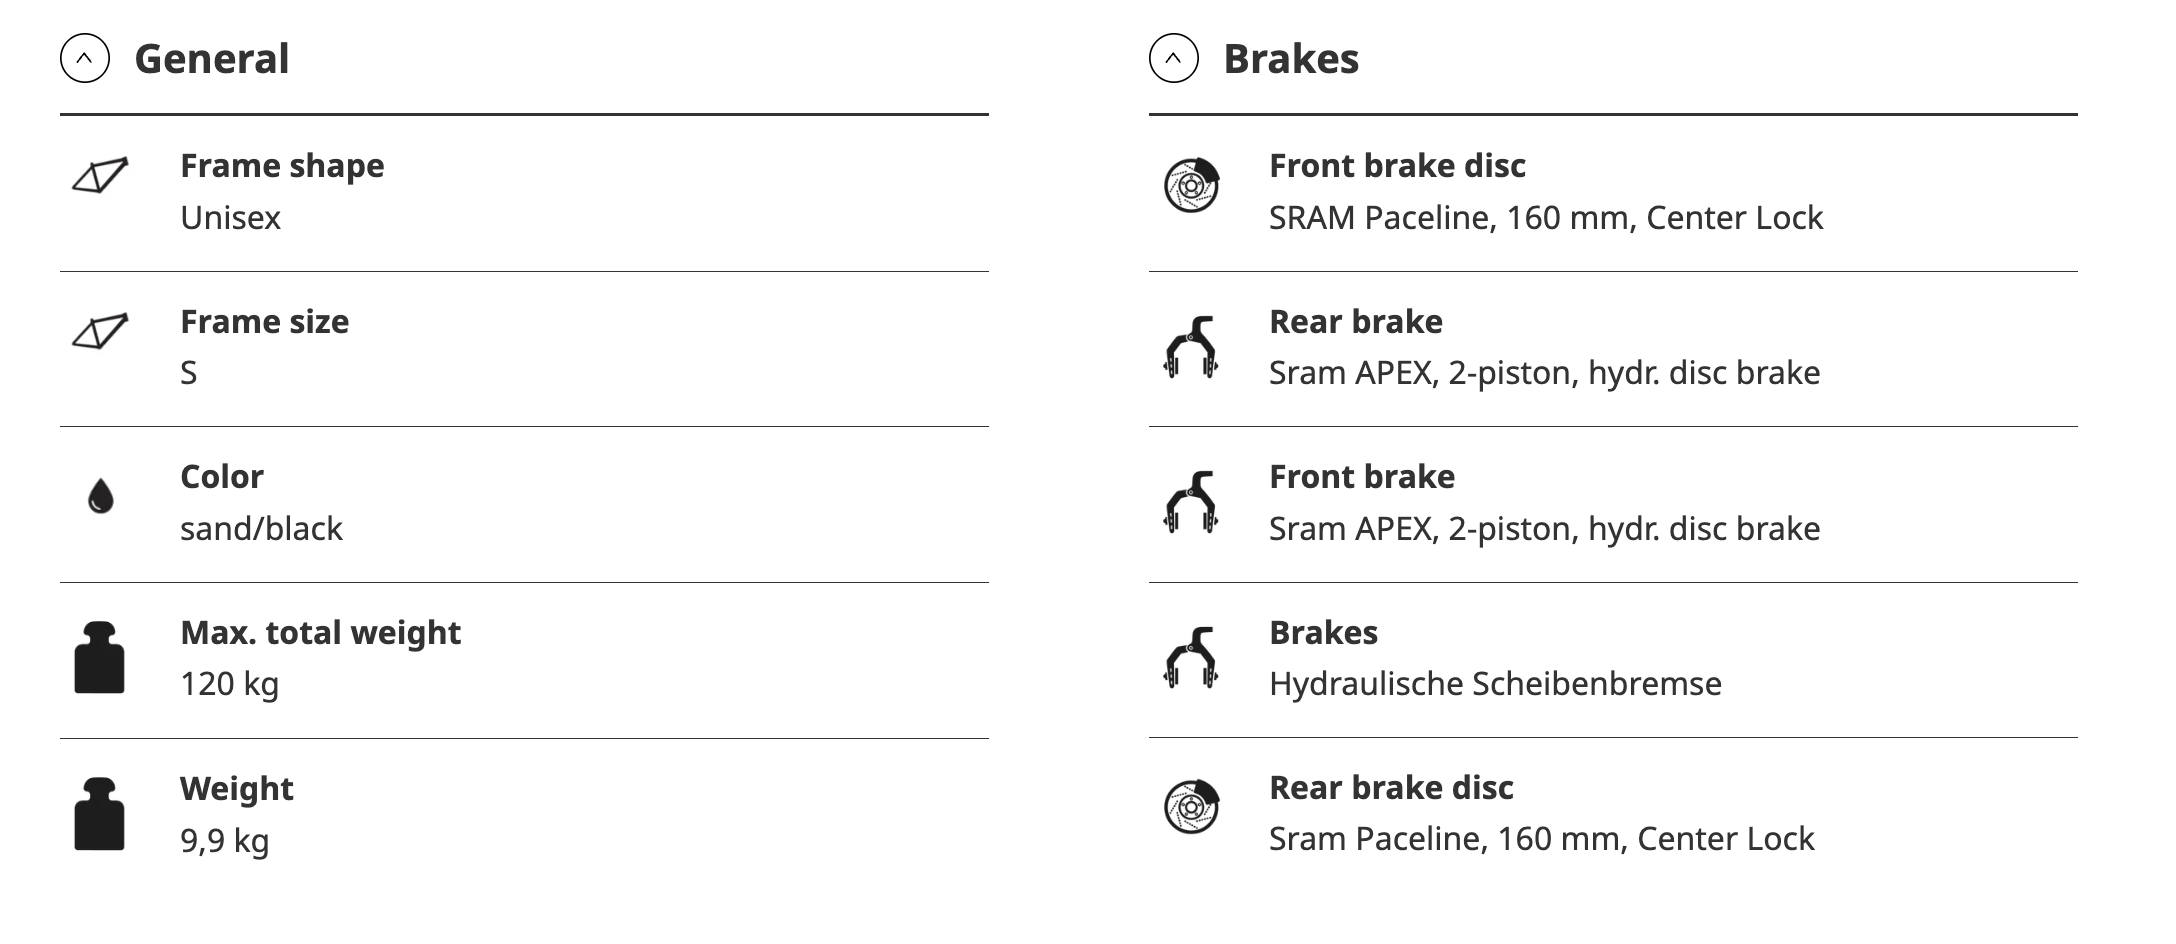The width and height of the screenshot is (2176, 944).
Task: Click the Brakes row caliper icon
Action: point(1191,658)
